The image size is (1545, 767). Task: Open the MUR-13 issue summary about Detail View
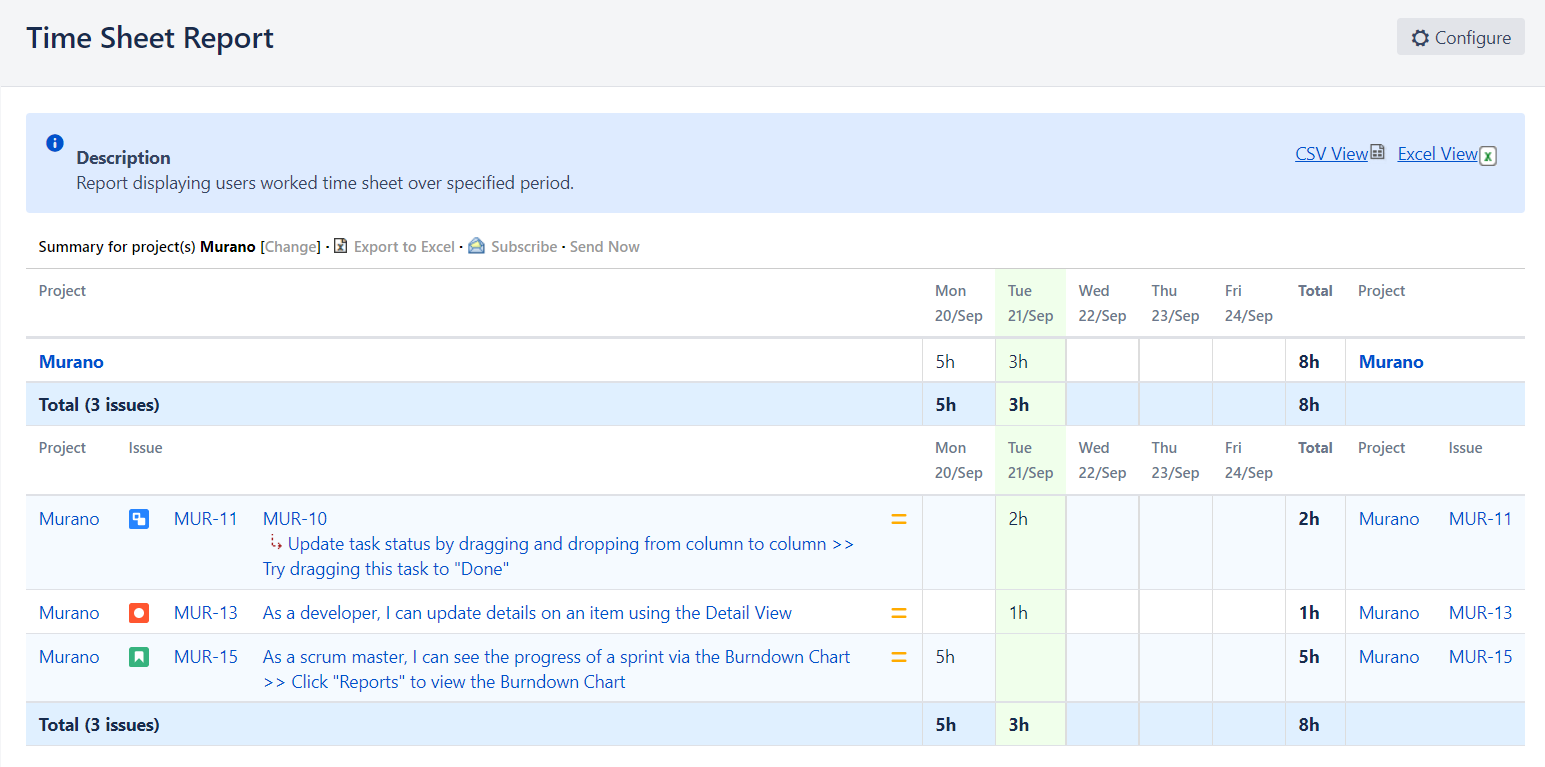527,613
